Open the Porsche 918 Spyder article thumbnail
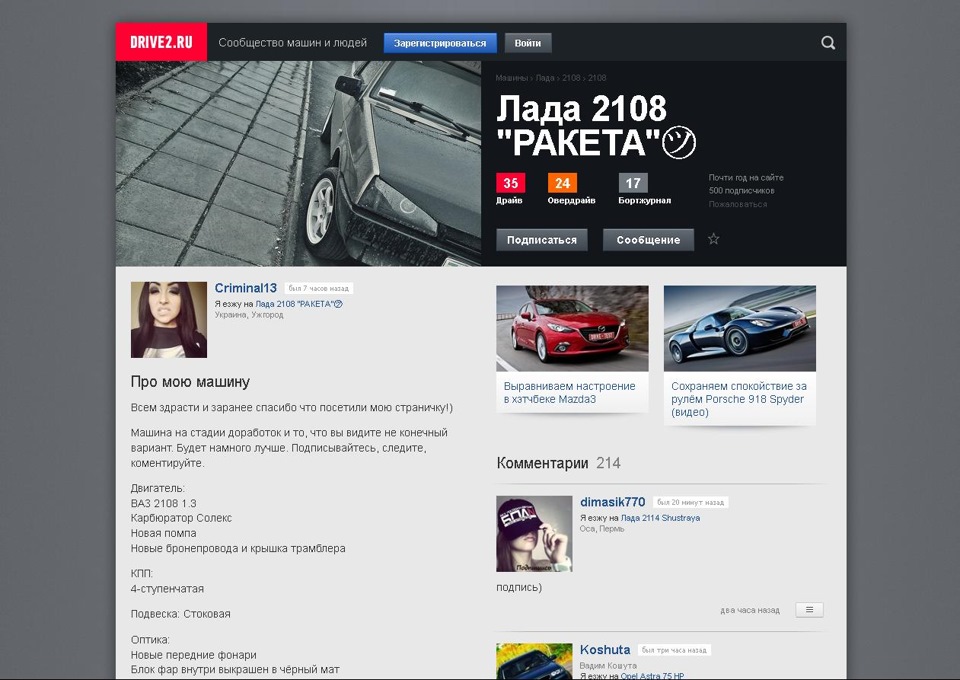 [740, 328]
